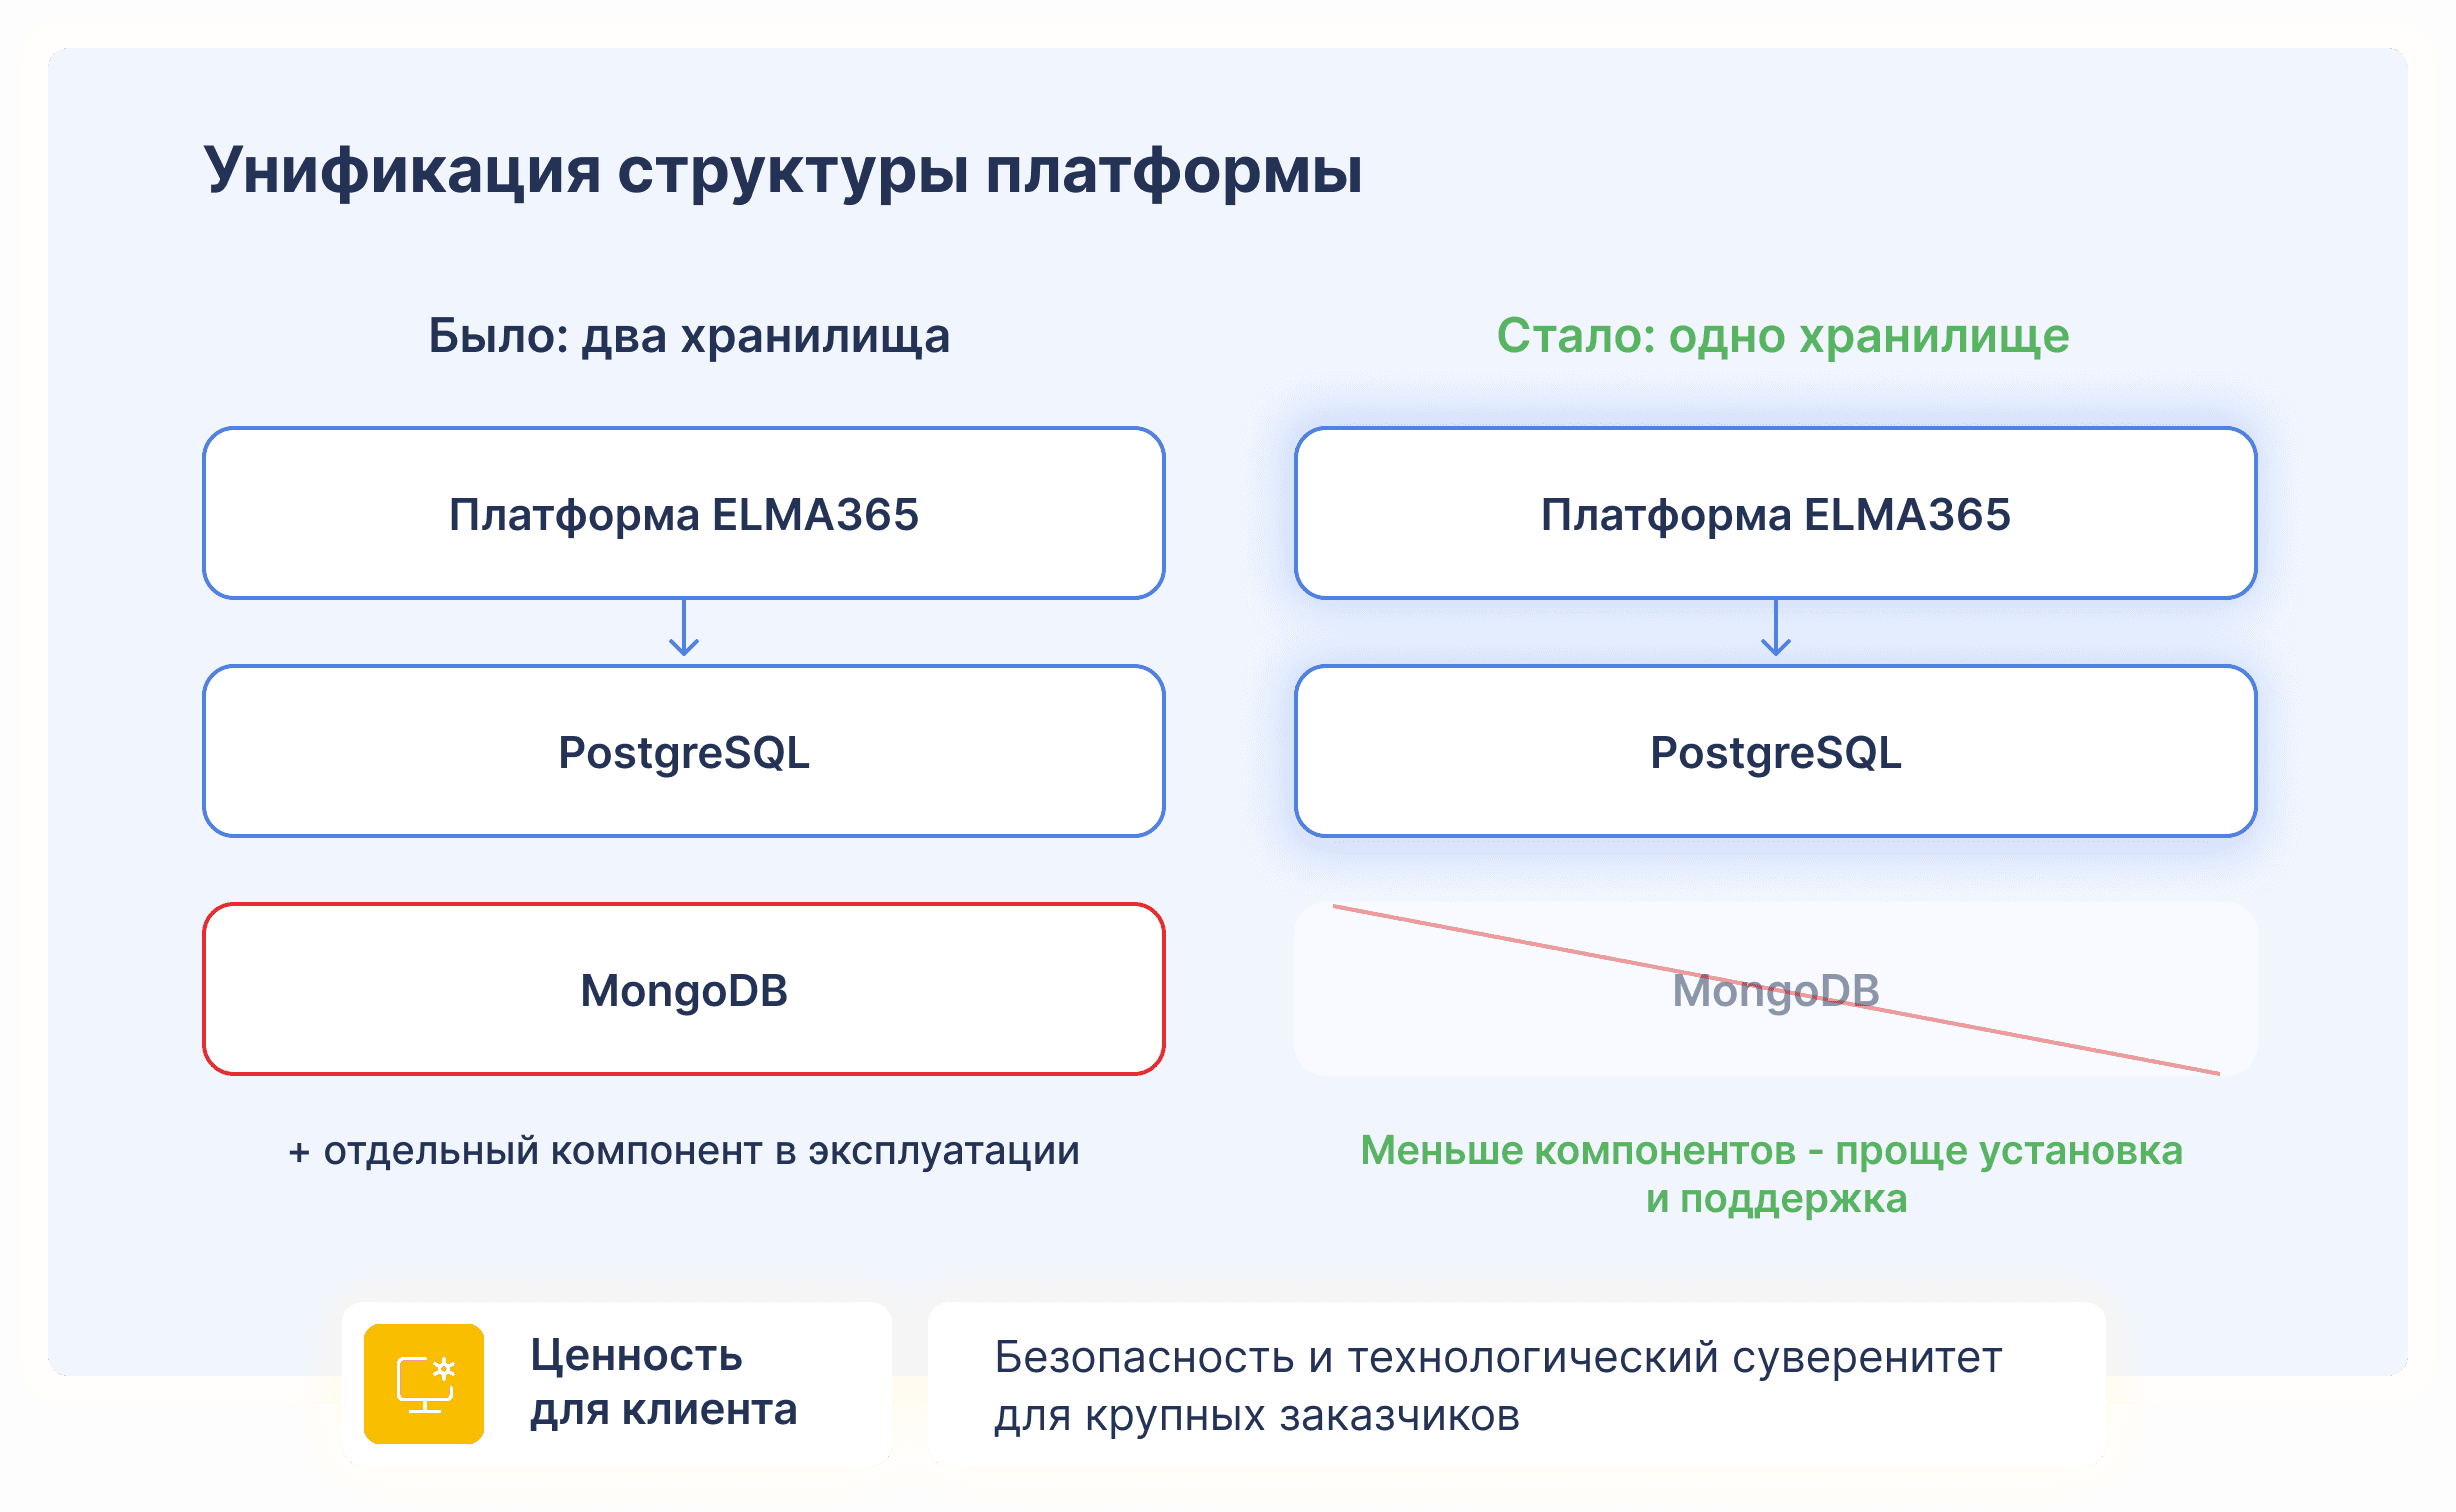Viewport: 2456px width, 1512px height.
Task: Click the red-bordered MongoDB box
Action: (x=684, y=989)
